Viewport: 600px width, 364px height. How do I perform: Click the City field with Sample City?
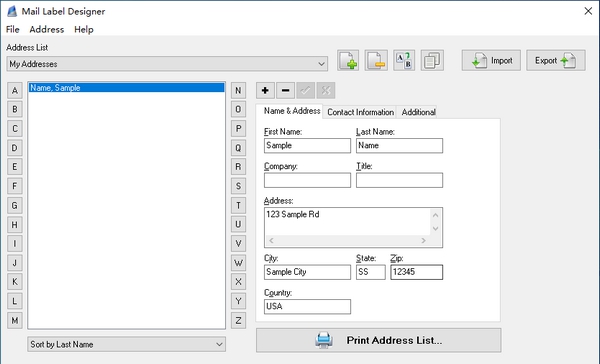point(307,272)
